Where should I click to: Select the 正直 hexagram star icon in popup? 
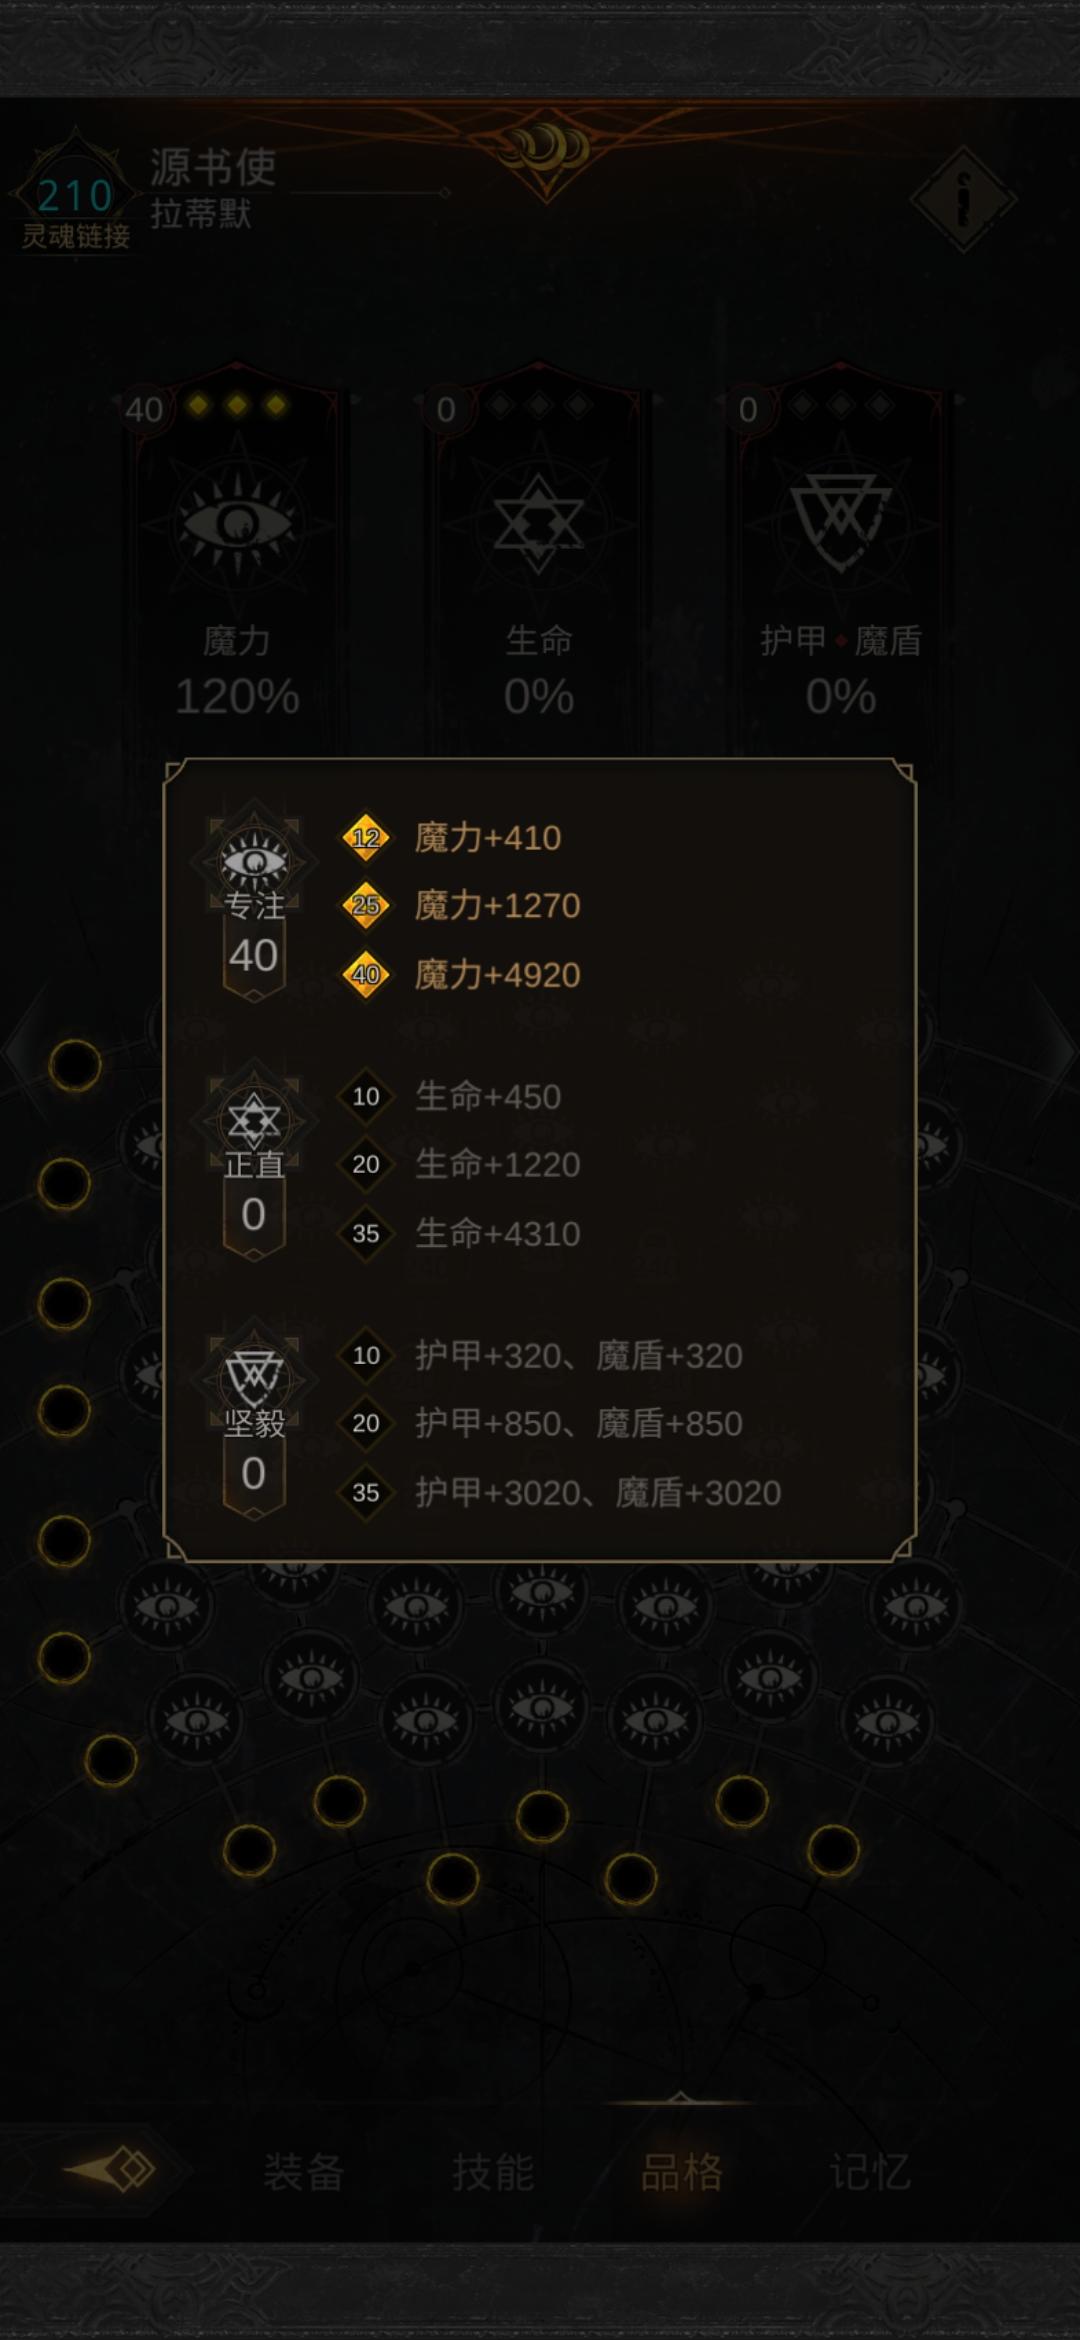click(254, 1120)
